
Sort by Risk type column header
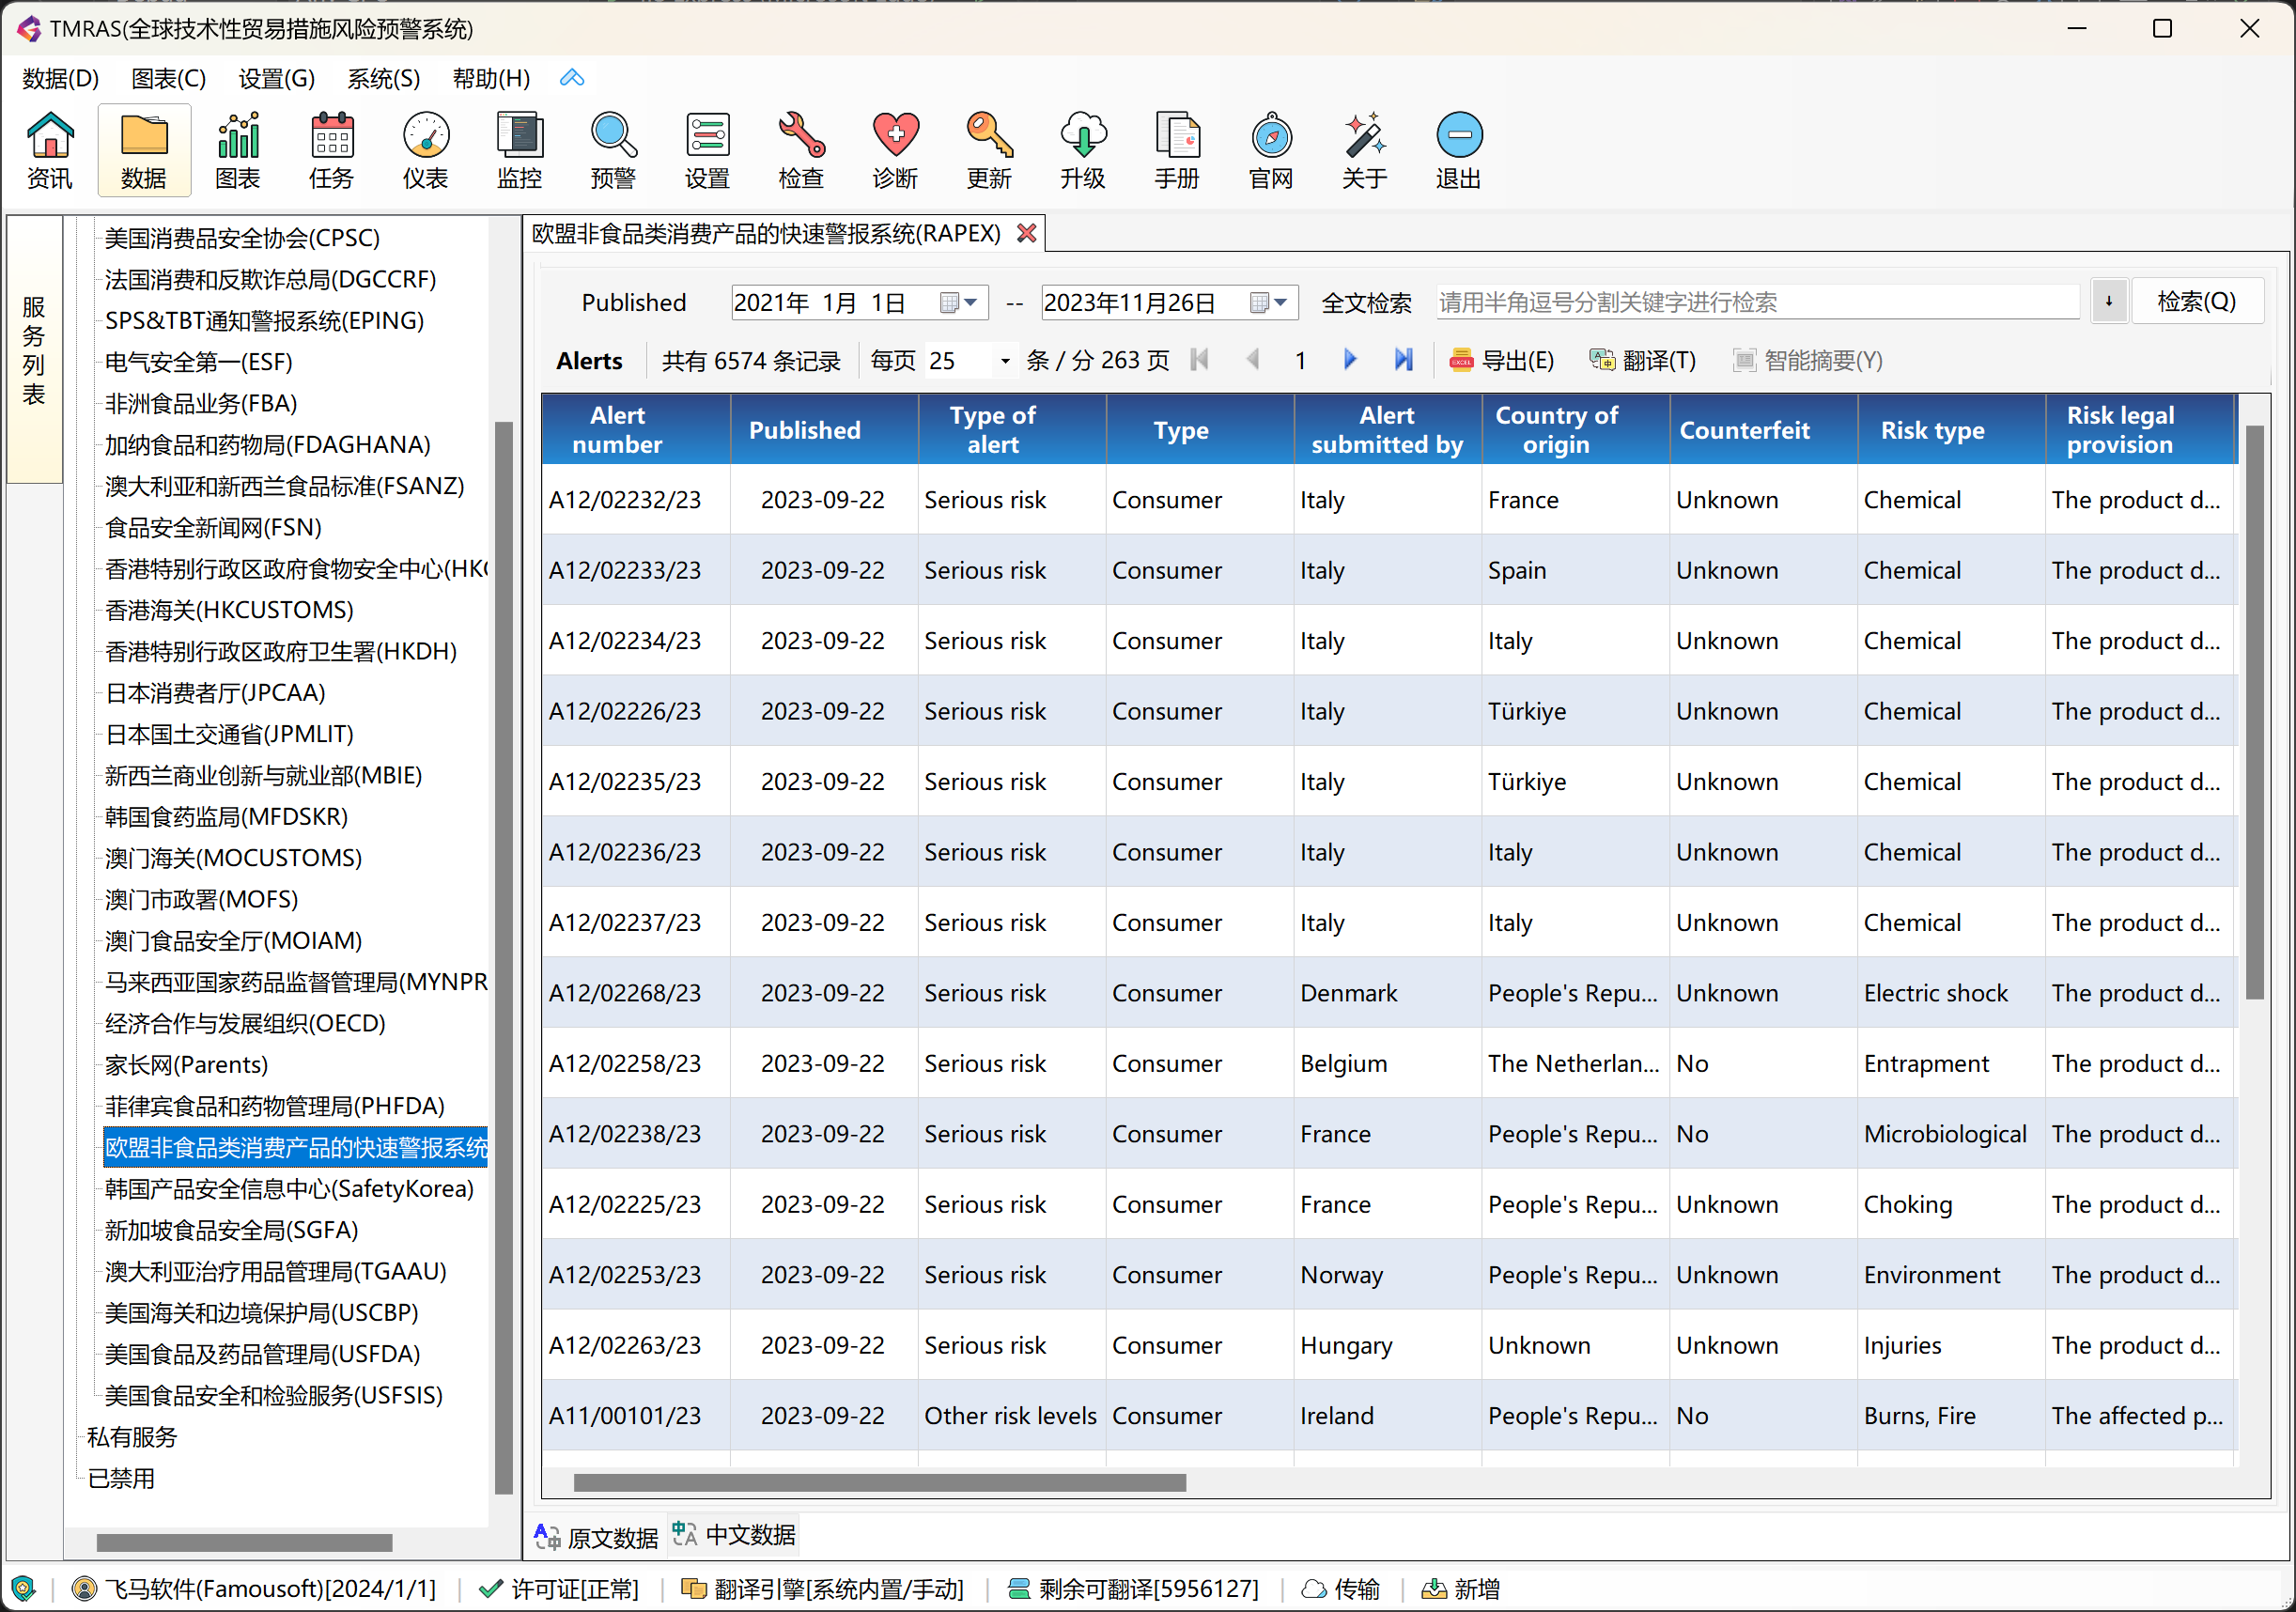[1951, 429]
